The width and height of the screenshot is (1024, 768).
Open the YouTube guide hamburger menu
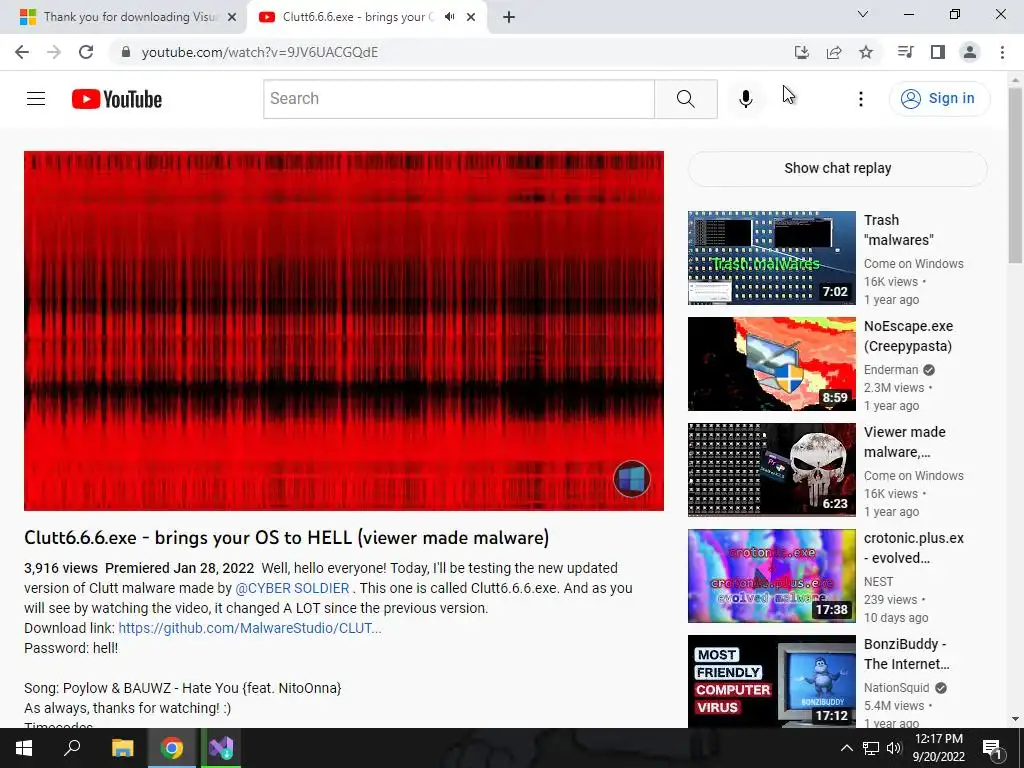[36, 99]
